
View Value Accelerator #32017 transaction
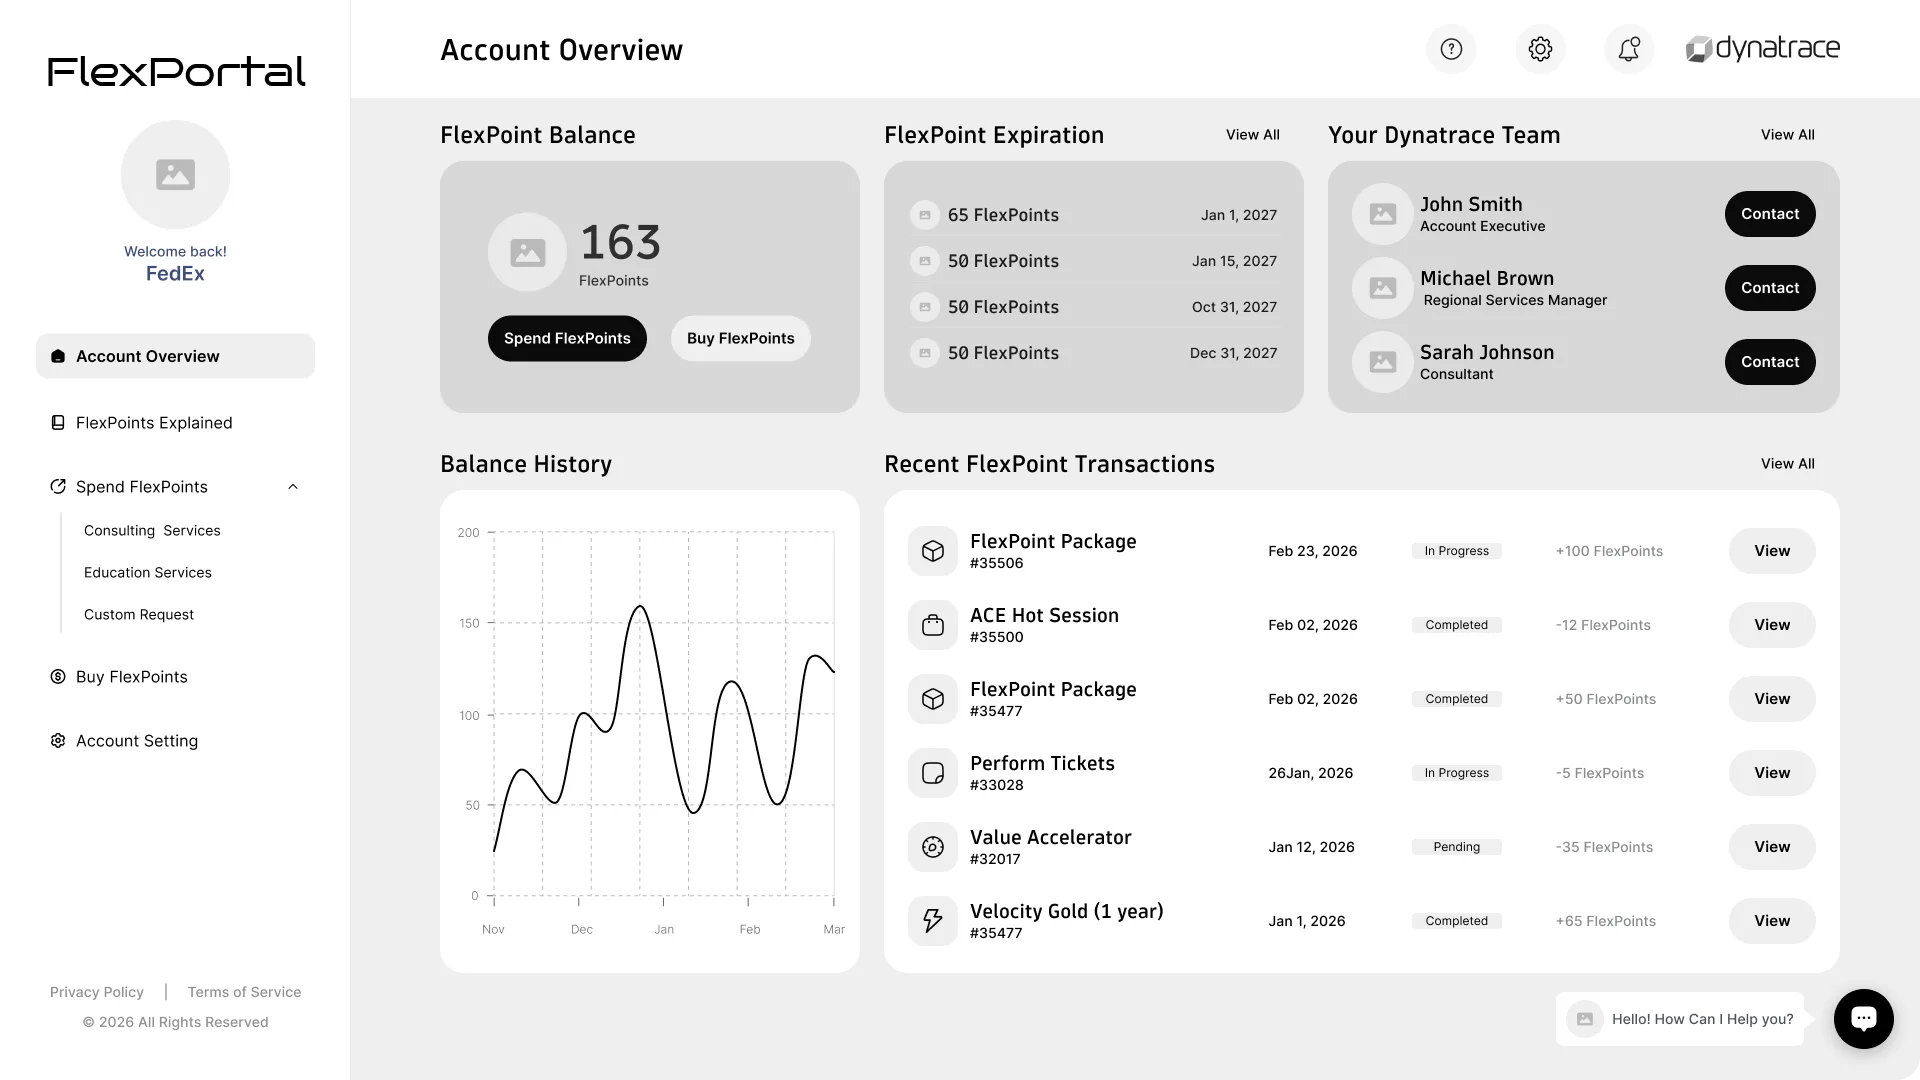(1772, 847)
